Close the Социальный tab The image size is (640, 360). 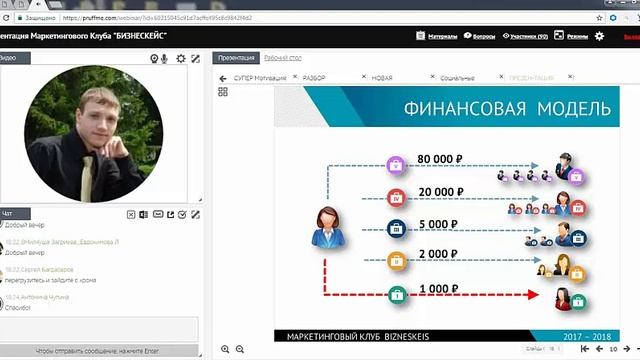coord(501,77)
